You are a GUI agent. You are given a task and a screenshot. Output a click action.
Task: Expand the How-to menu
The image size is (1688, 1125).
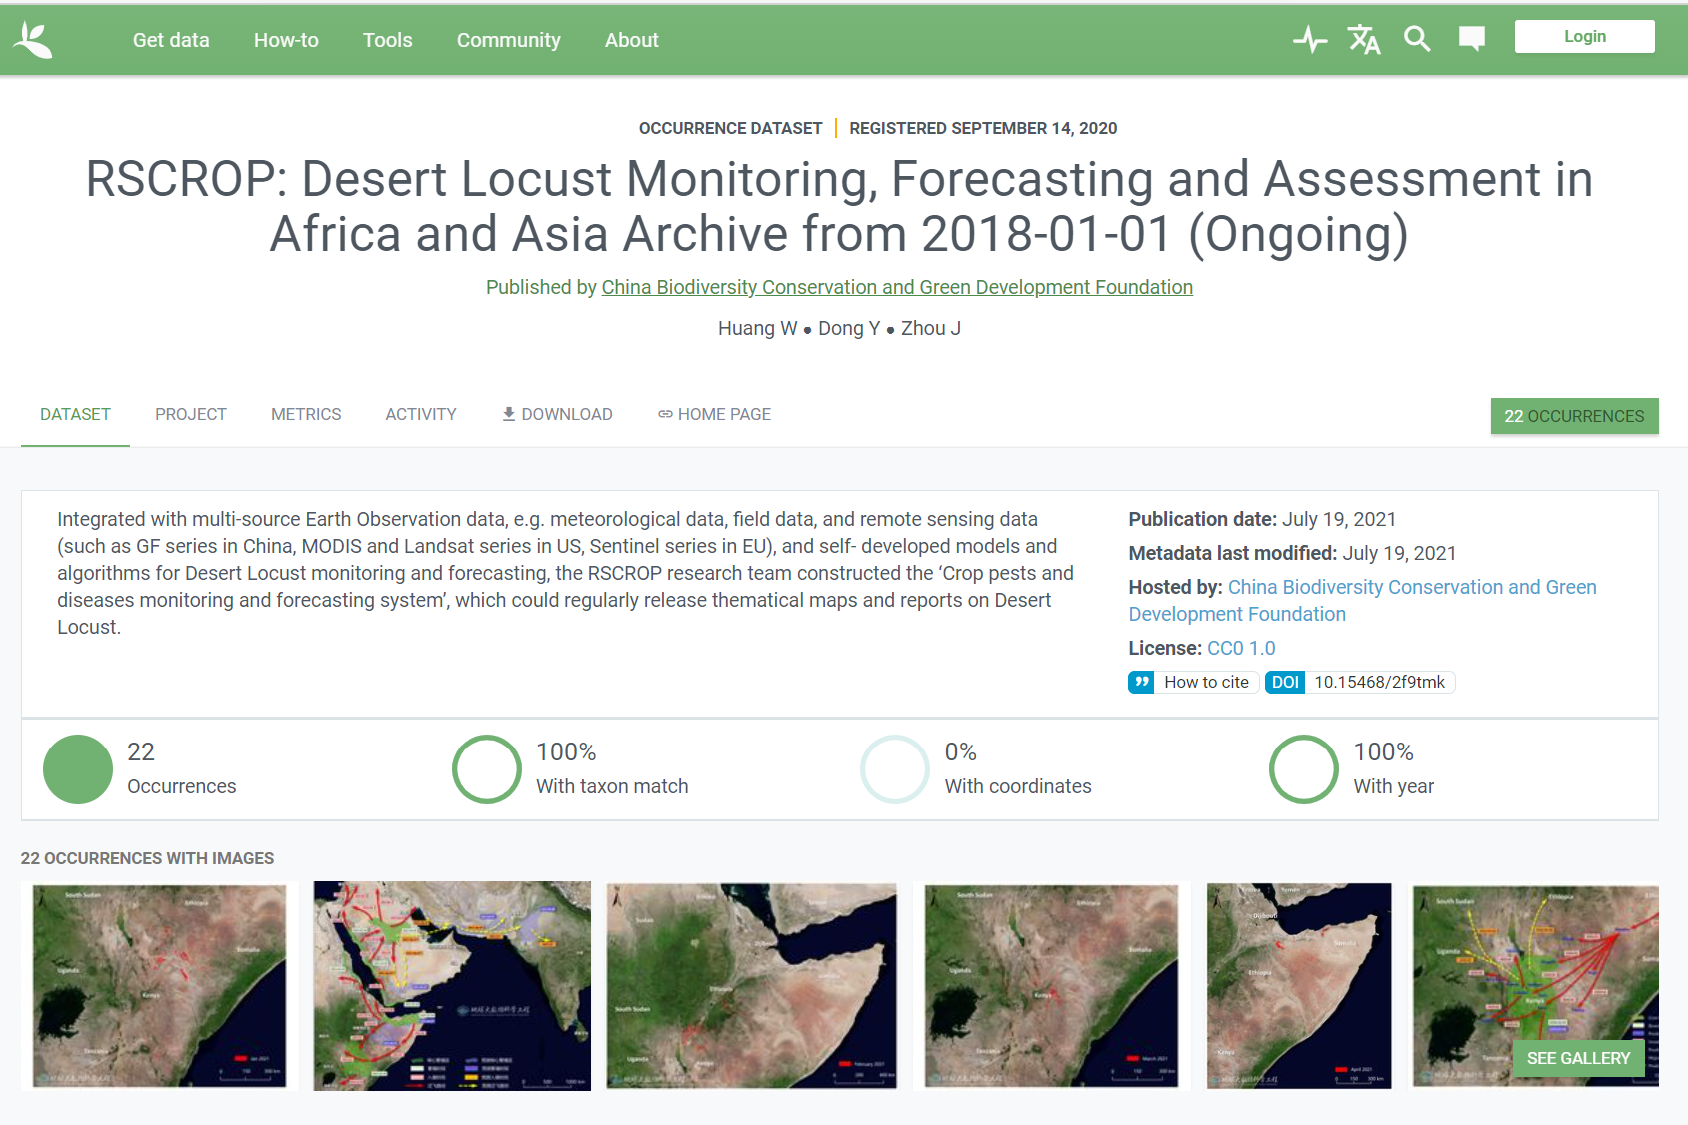tap(286, 40)
